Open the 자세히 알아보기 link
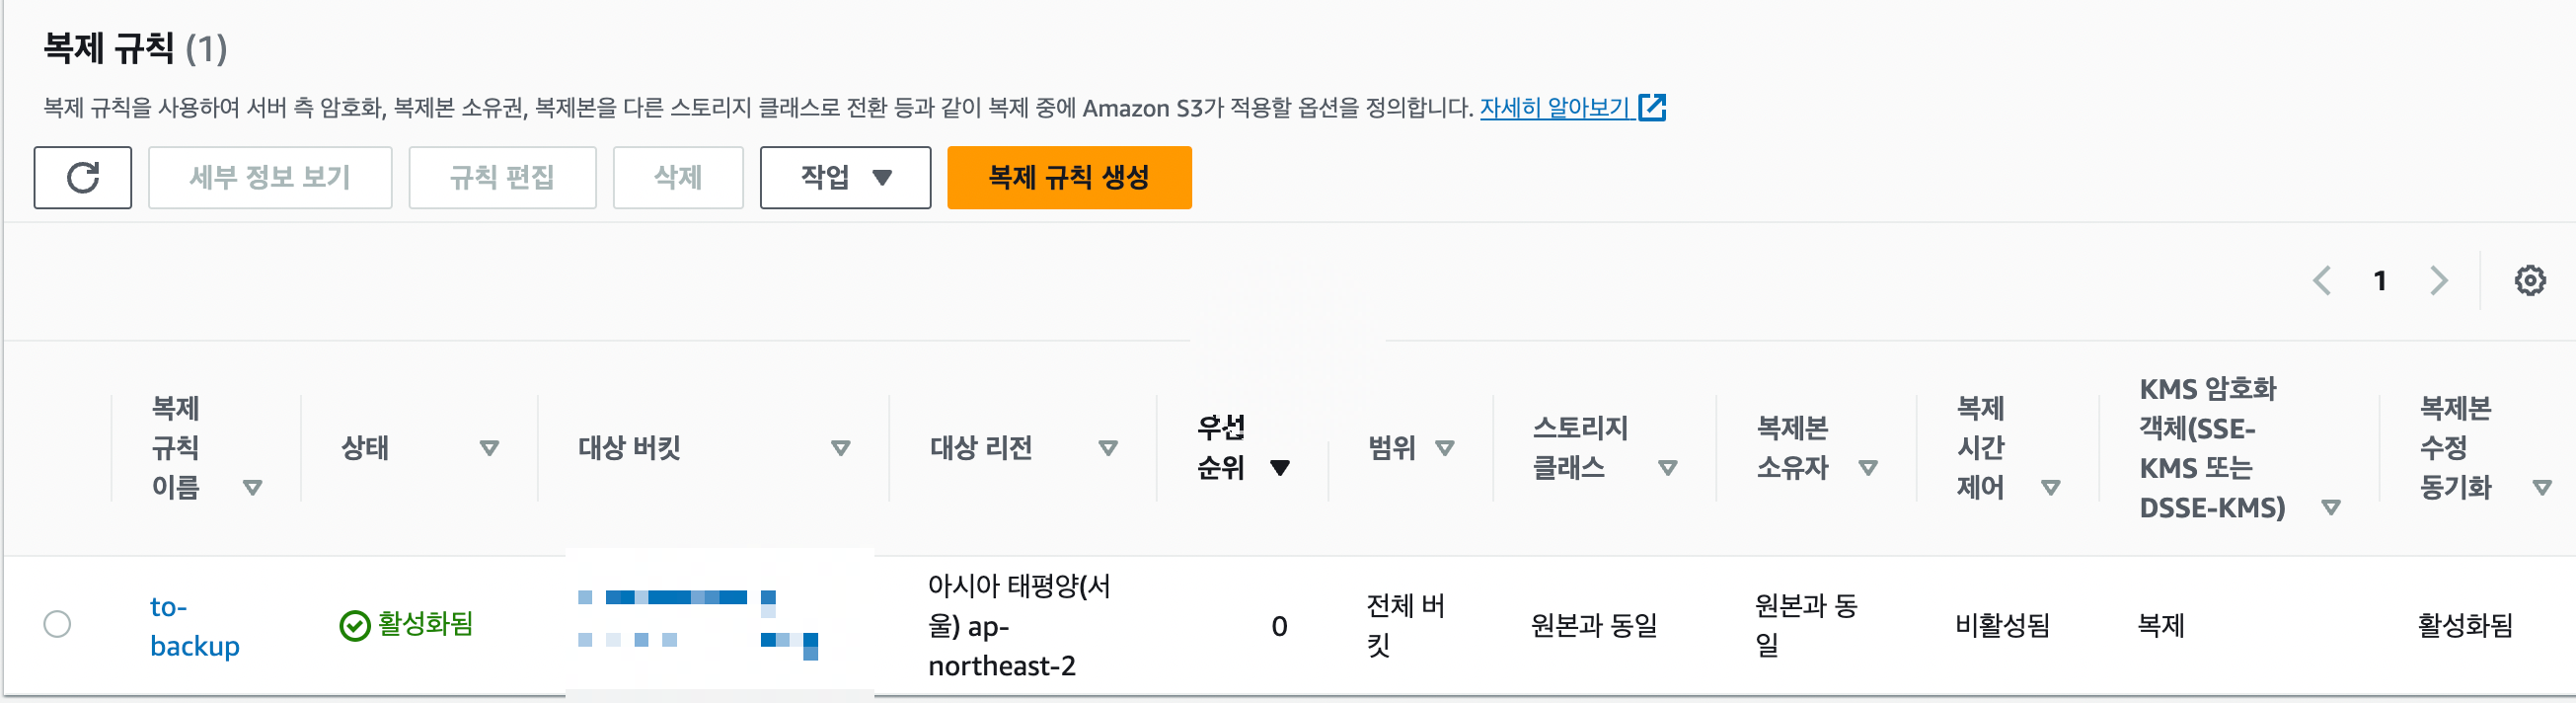The image size is (2576, 703). click(x=1555, y=107)
